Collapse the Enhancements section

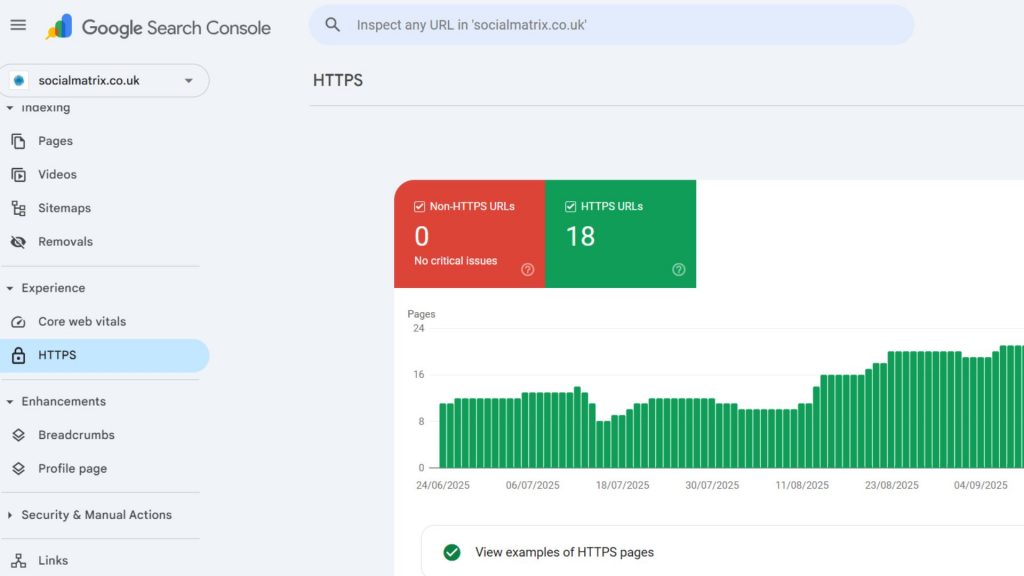(10, 401)
